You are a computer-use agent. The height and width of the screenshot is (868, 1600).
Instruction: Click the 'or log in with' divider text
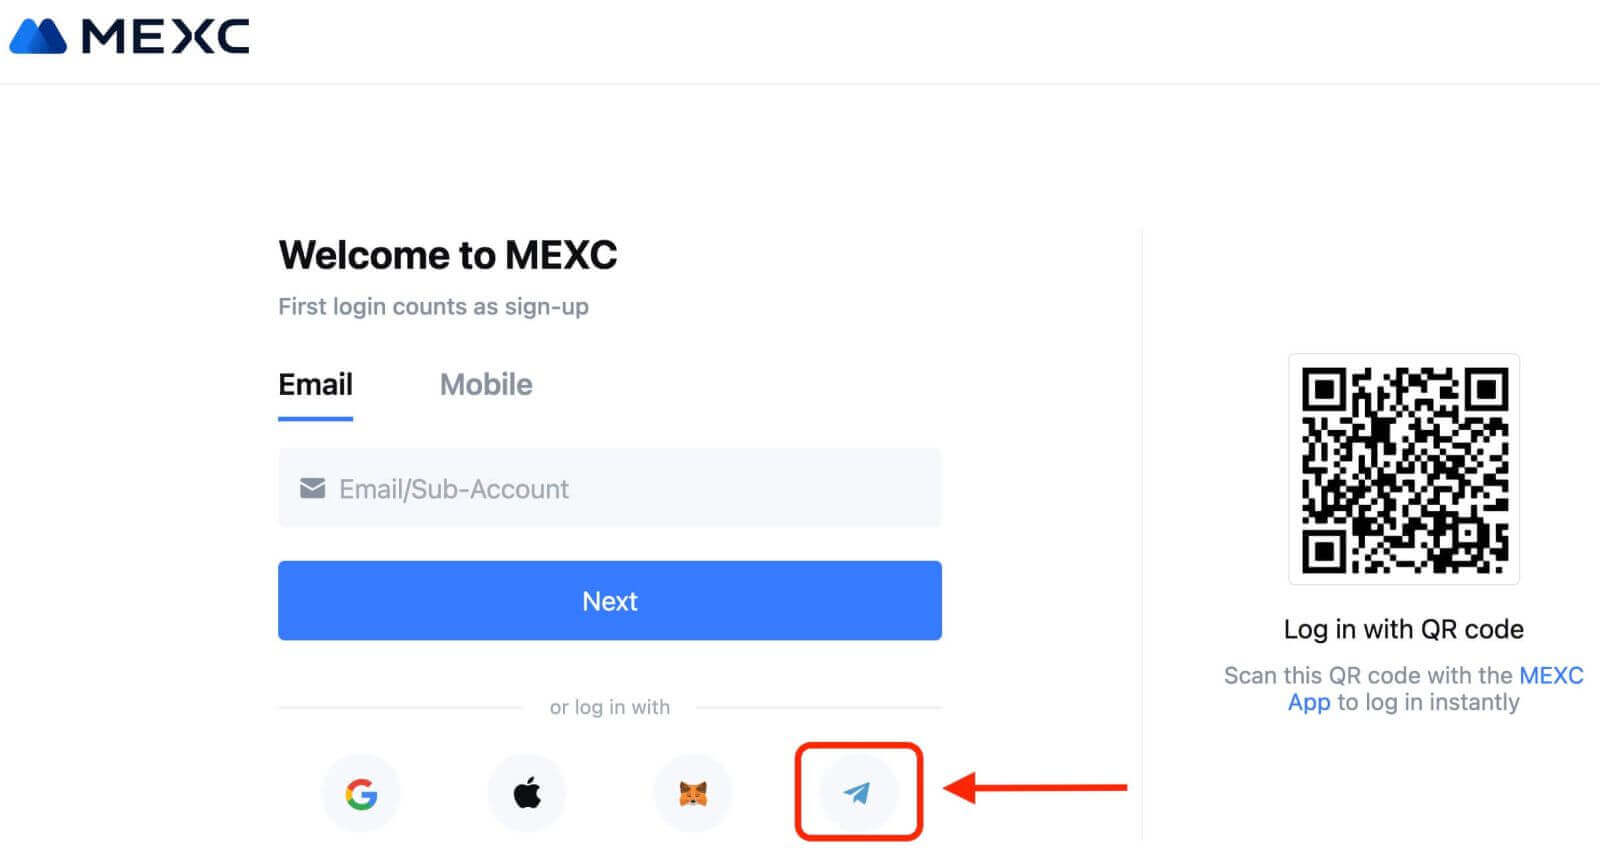click(610, 707)
